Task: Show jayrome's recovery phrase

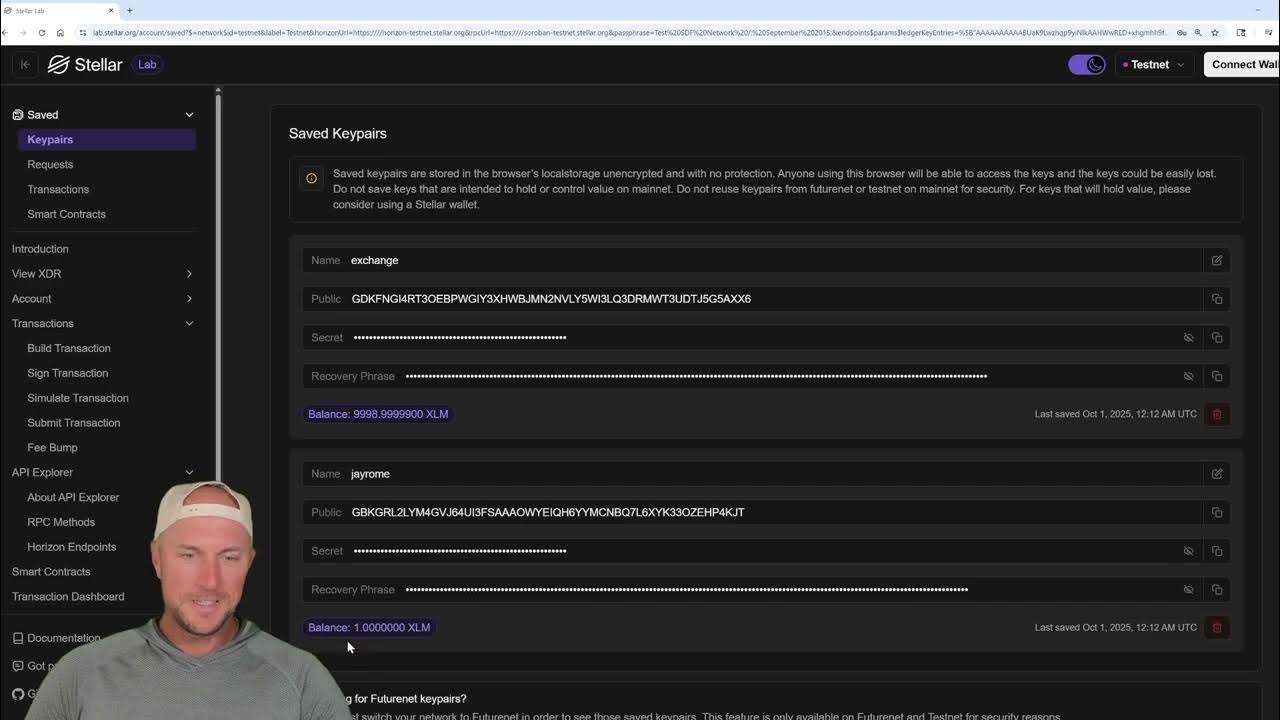Action: coord(1188,589)
